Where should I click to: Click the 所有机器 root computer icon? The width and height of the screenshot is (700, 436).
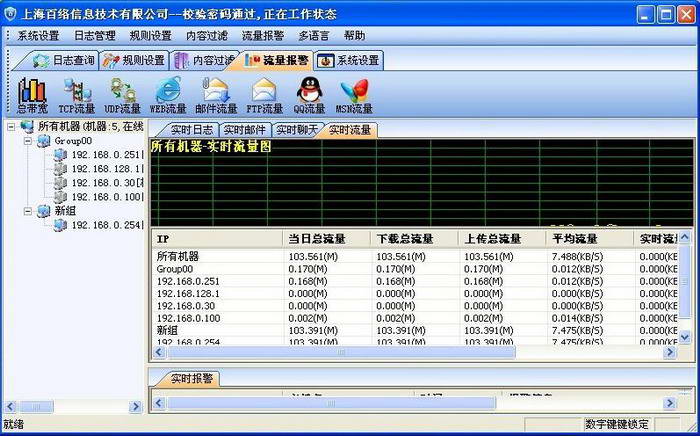click(x=27, y=127)
